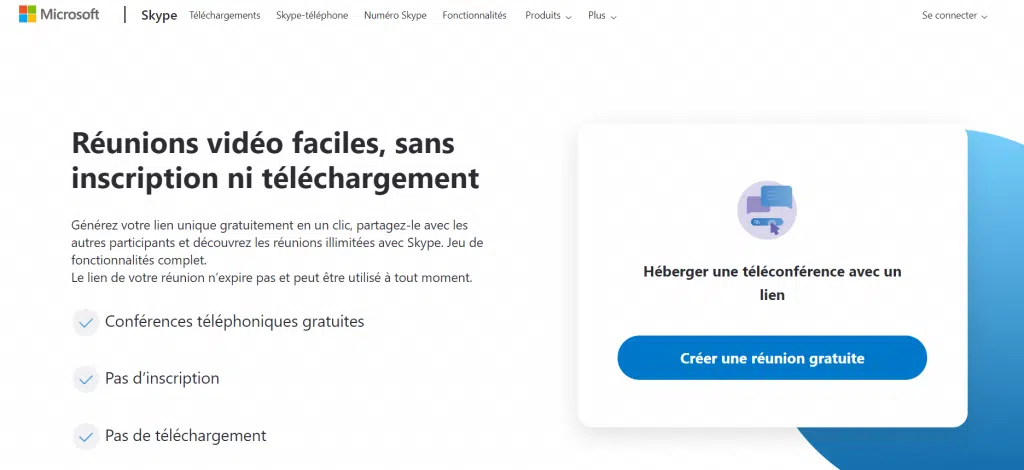Open the Skype brand home link
The image size is (1024, 470).
coord(159,16)
